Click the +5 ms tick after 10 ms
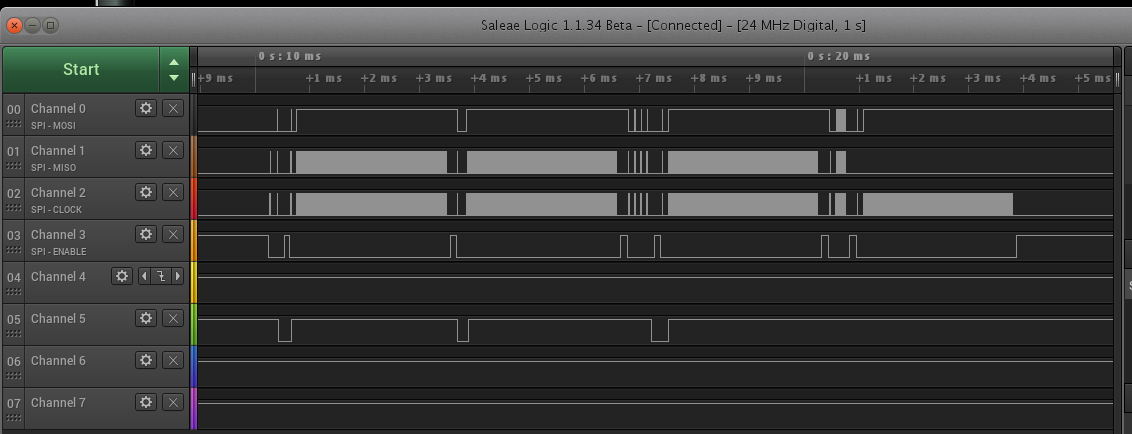Screen dimensions: 1132x434 544,78
